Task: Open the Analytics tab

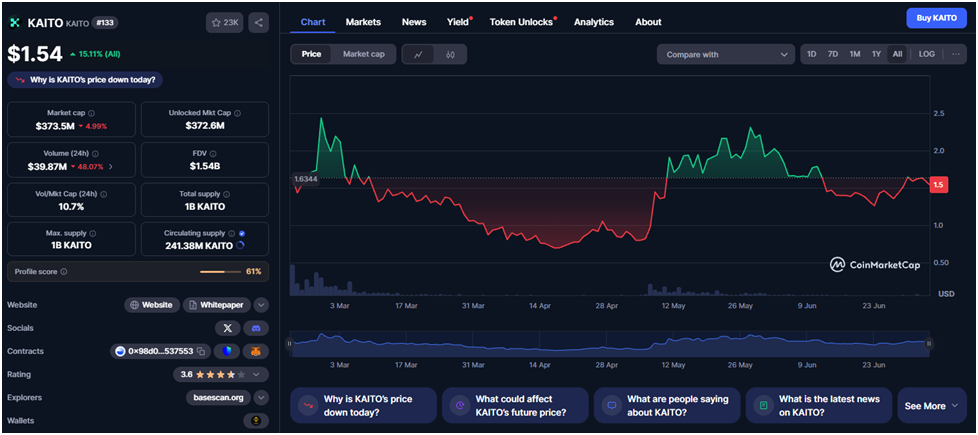Action: point(594,22)
